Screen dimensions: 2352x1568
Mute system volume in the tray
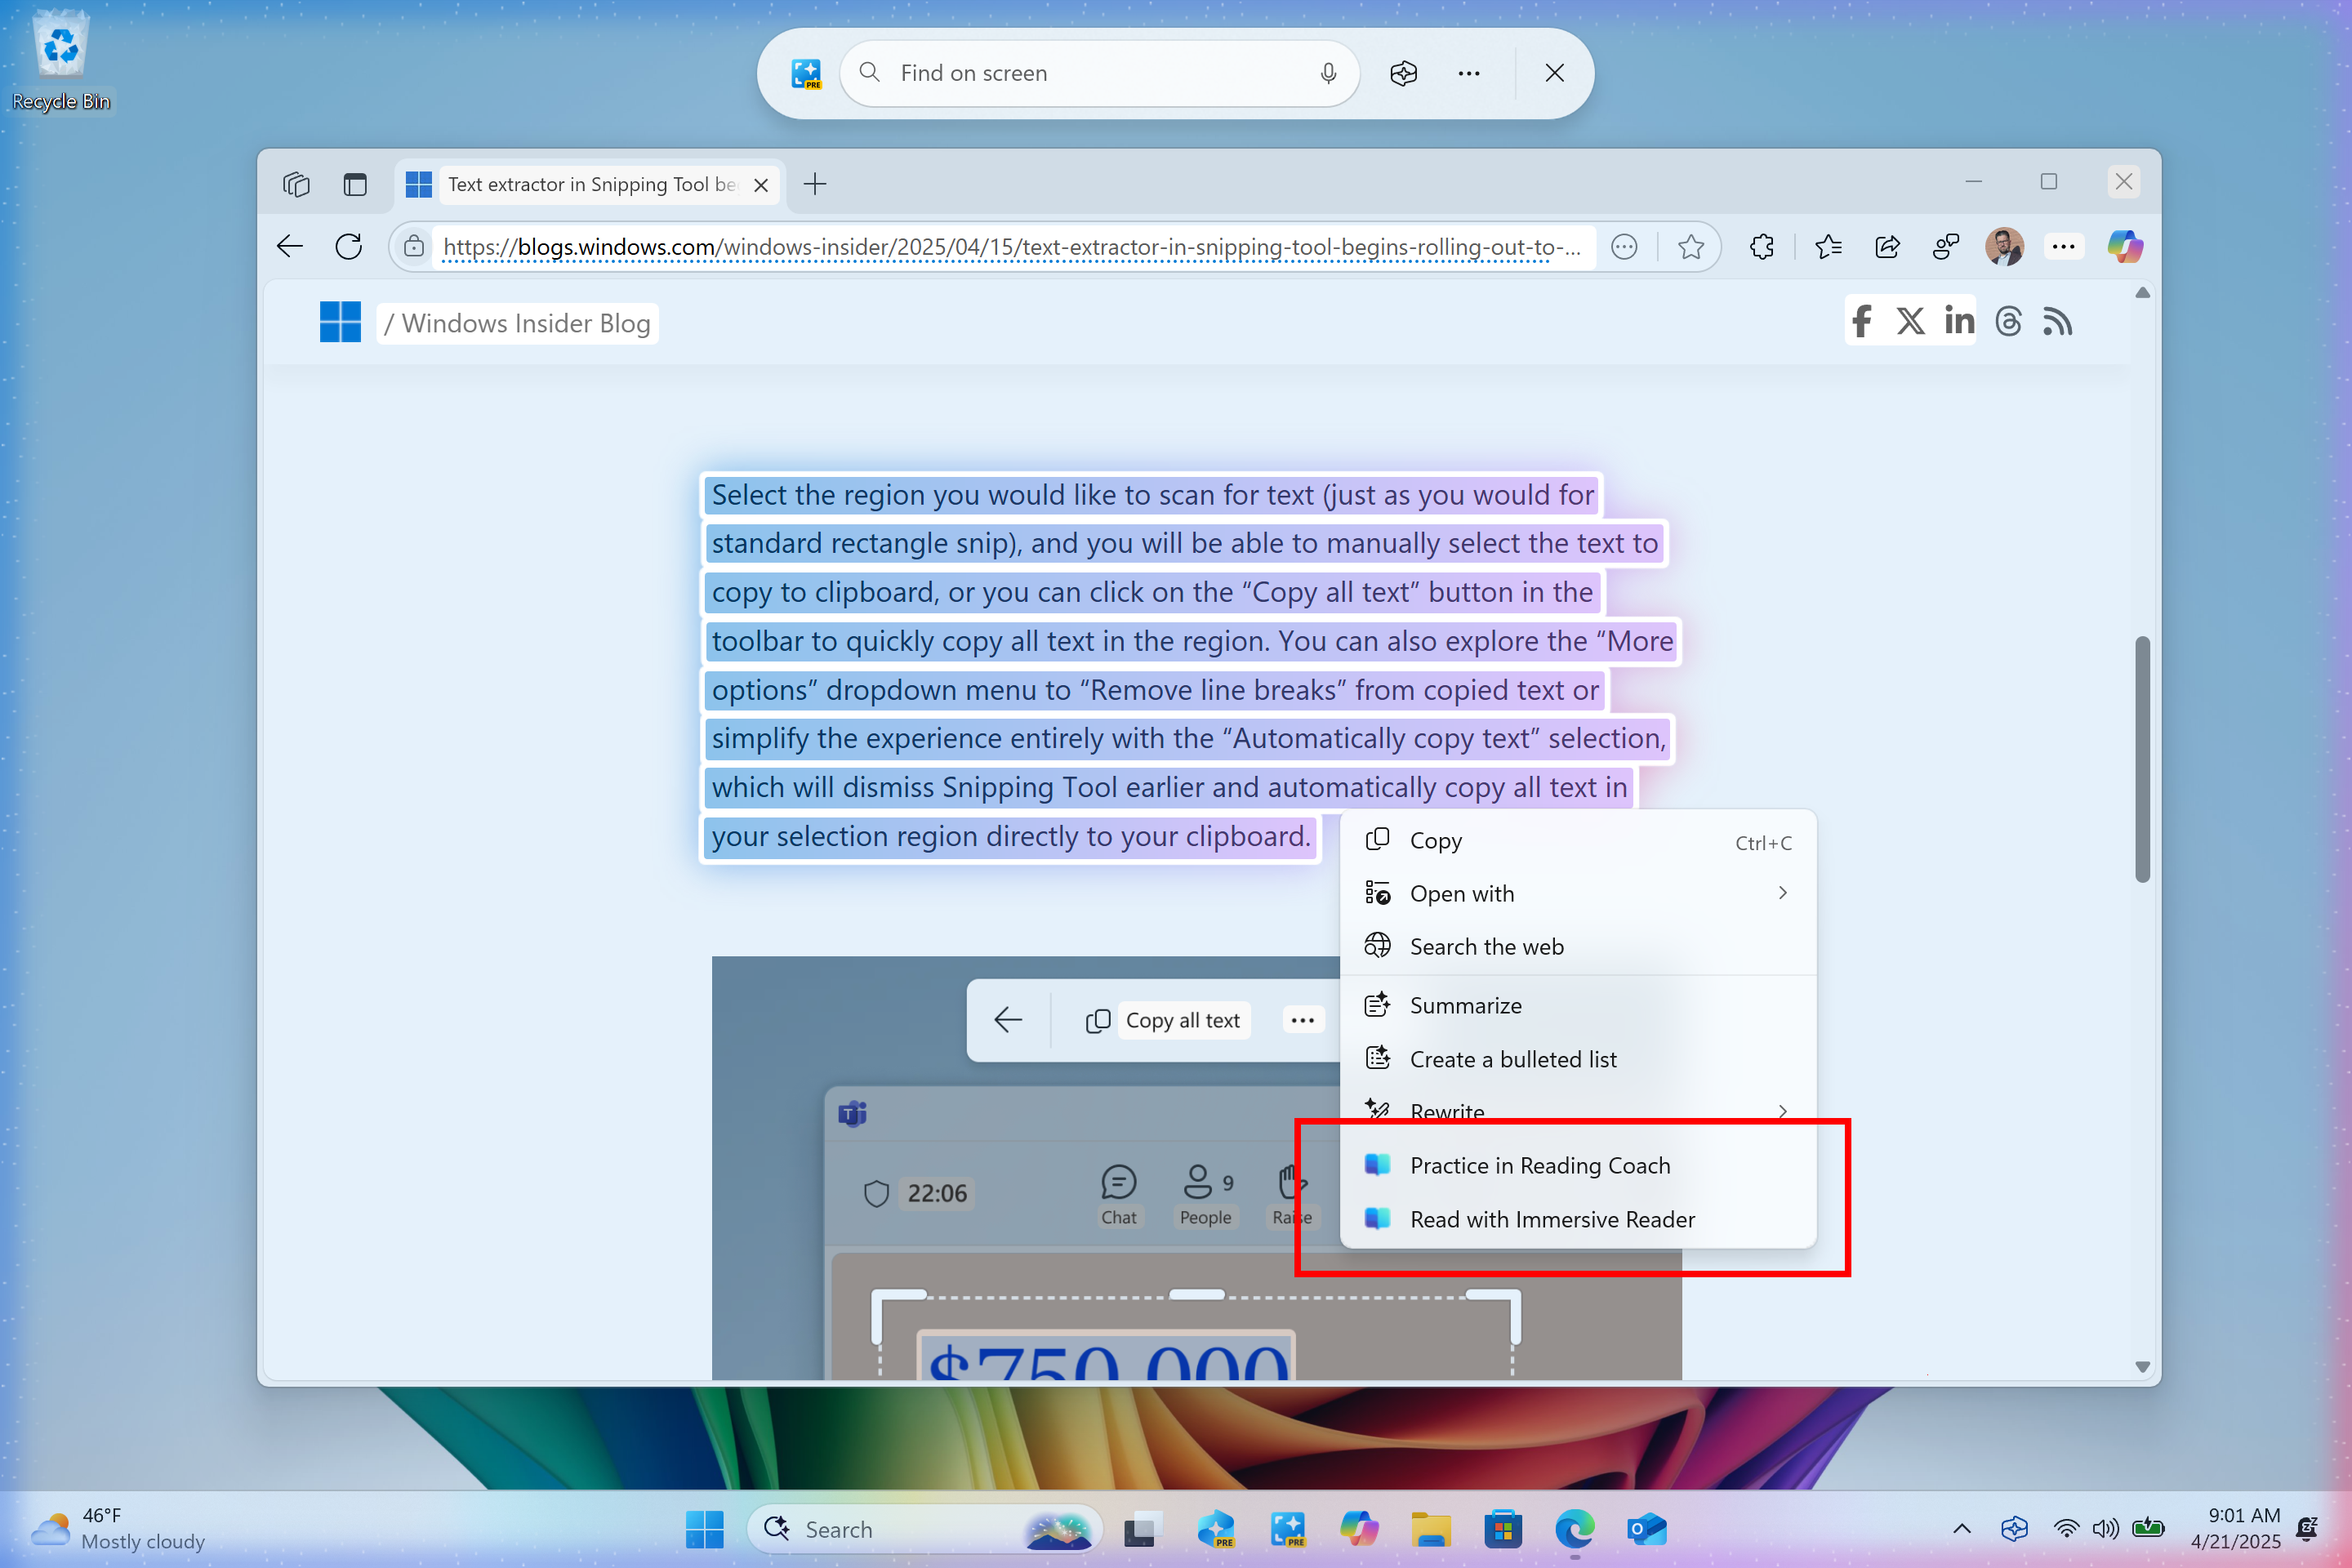(2106, 1528)
